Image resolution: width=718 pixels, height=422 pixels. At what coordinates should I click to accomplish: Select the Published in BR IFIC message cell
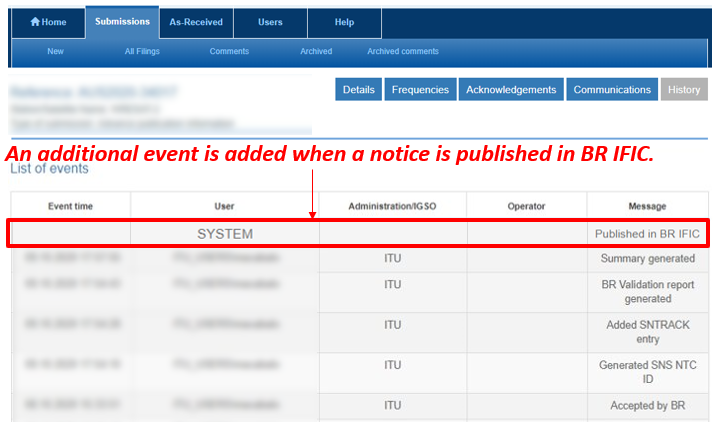coord(645,234)
